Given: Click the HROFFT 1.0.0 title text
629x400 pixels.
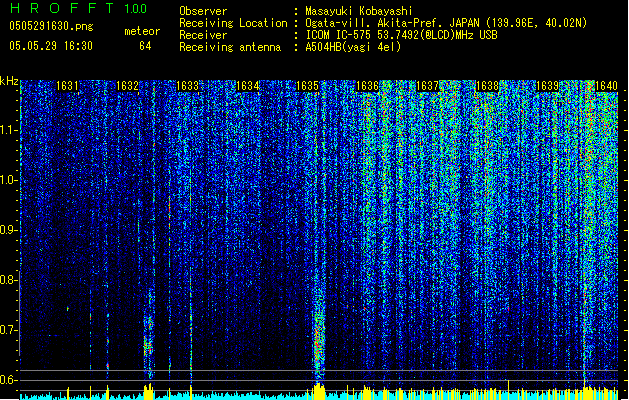Looking at the screenshot, I should tap(78, 8).
